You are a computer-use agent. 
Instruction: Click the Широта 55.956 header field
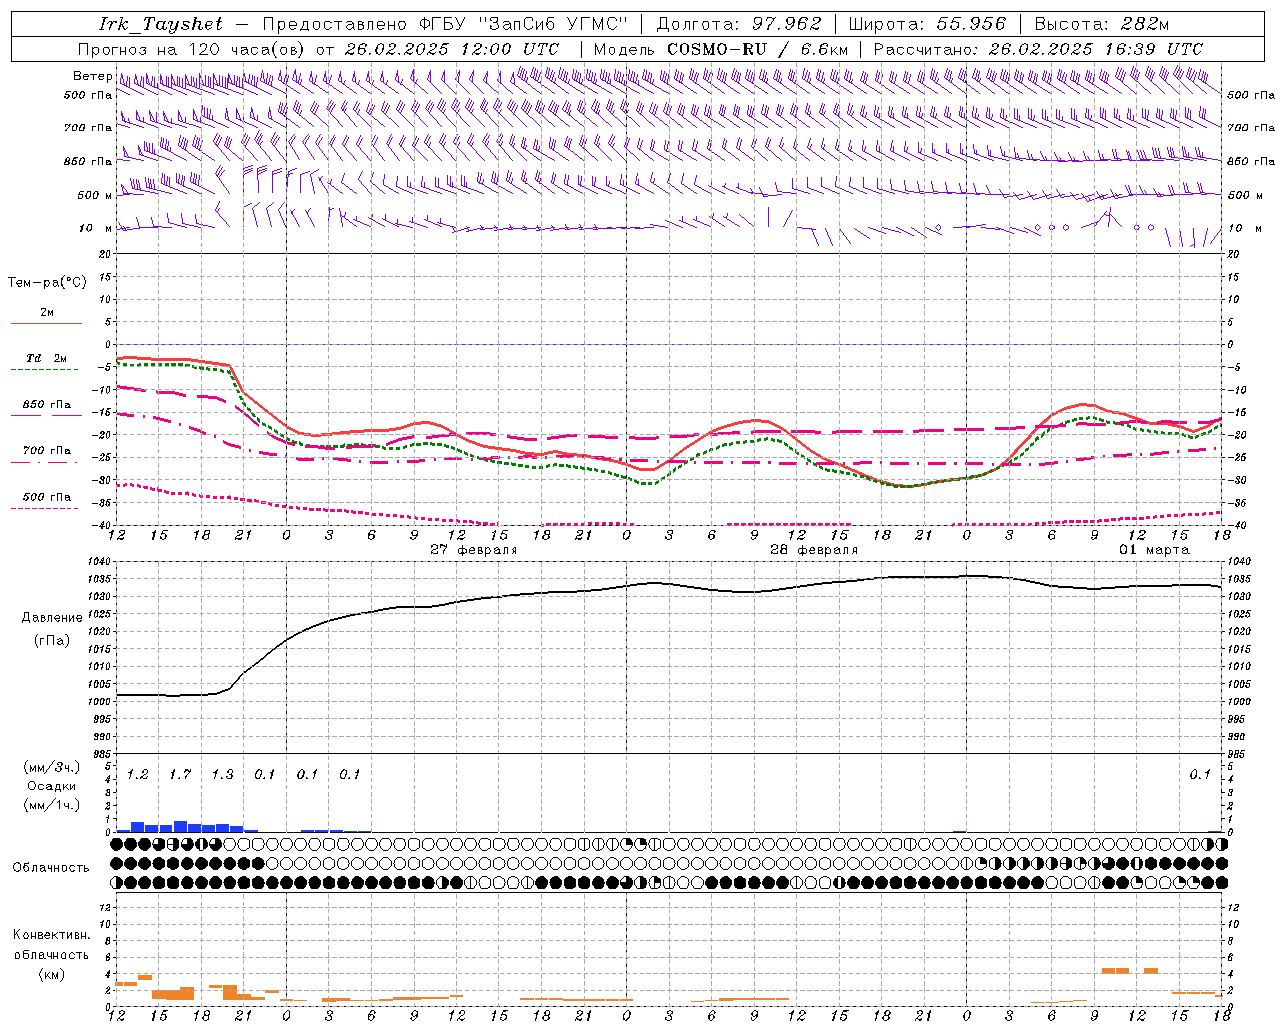[927, 24]
